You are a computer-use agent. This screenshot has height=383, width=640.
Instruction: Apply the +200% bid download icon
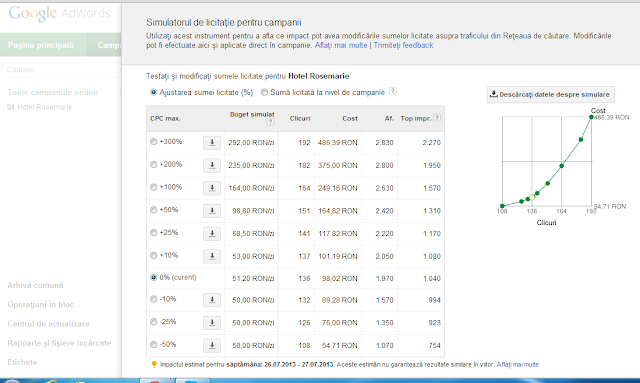coord(212,165)
